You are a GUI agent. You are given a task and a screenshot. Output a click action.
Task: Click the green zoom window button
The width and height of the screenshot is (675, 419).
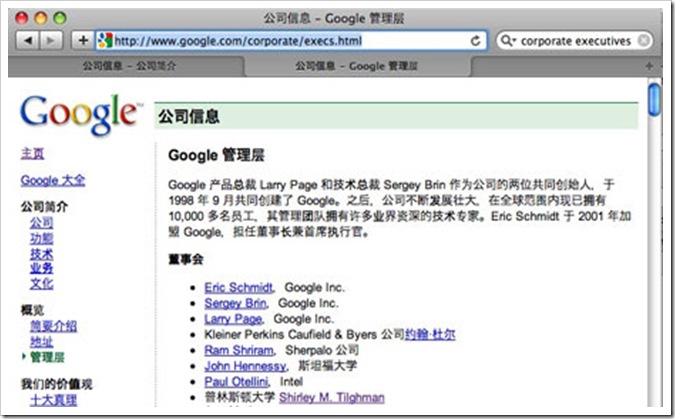60,18
